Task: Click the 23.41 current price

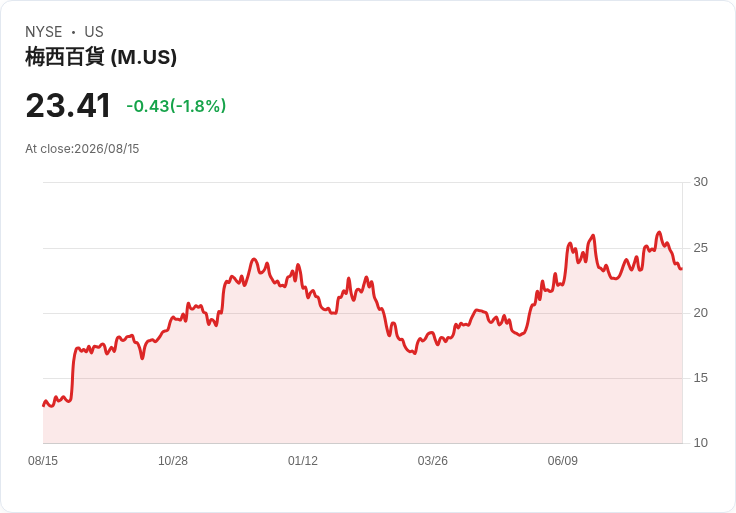Action: click(x=68, y=106)
